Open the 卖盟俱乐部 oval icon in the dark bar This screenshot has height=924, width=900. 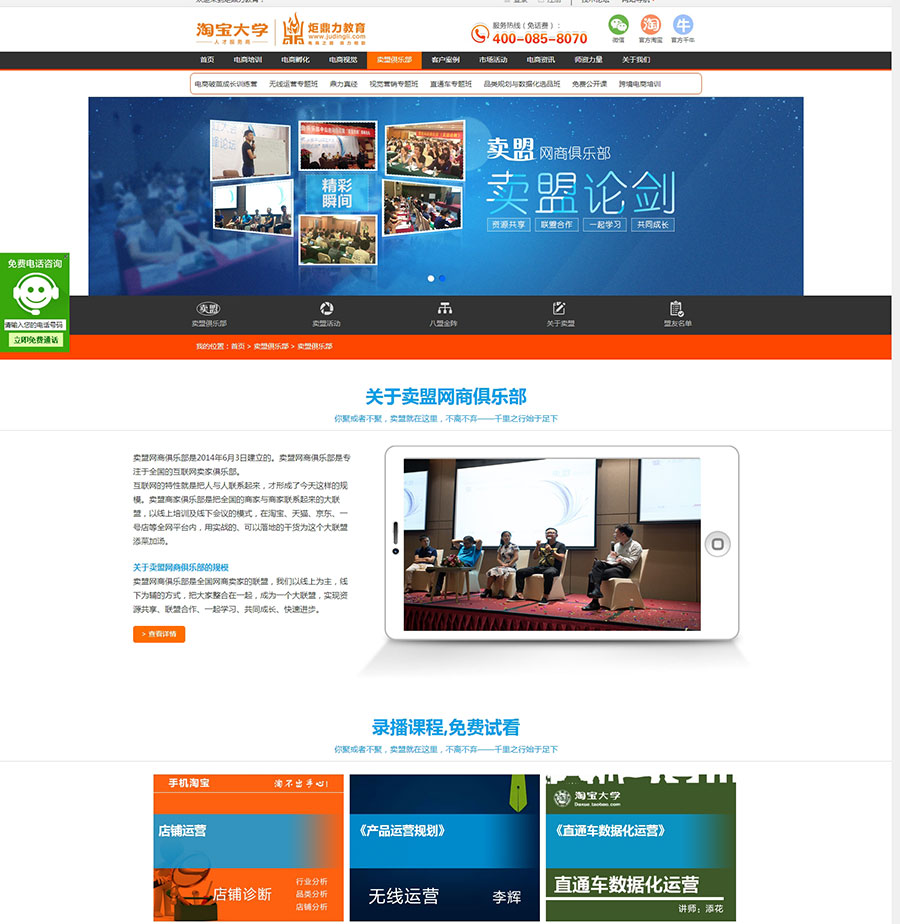[209, 308]
